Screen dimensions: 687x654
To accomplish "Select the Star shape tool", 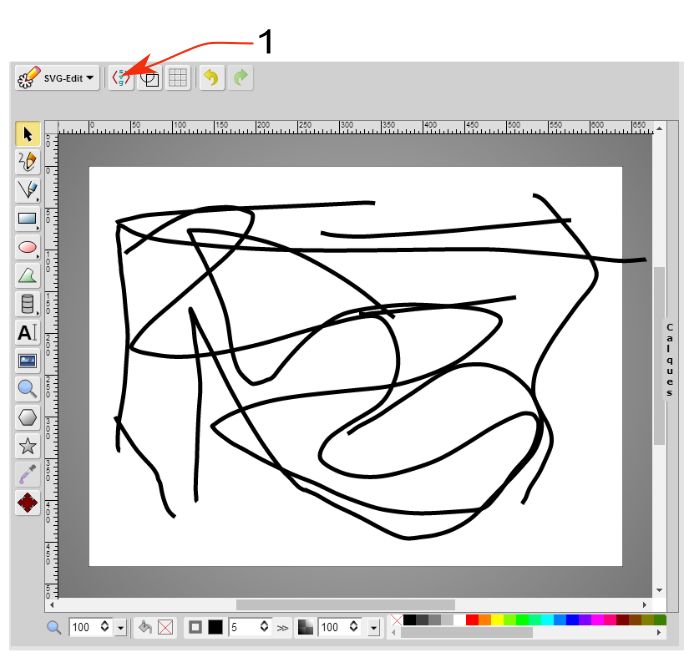I will click(x=27, y=446).
